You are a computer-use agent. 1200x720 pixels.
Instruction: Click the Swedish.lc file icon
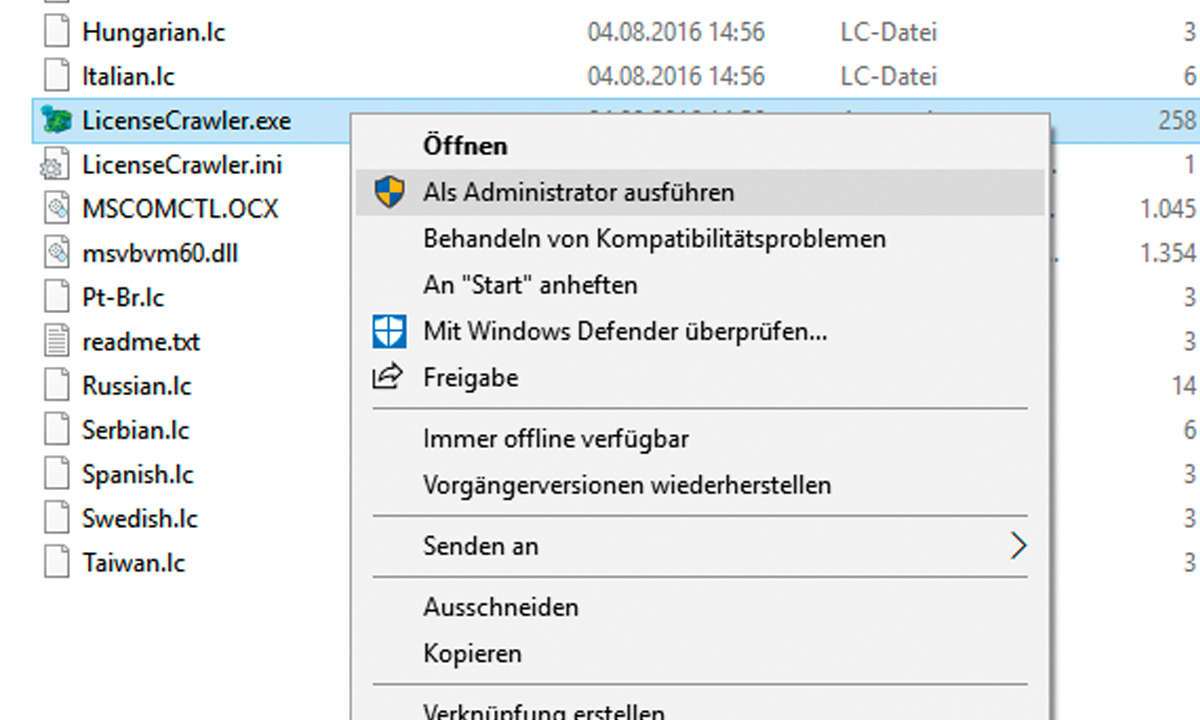[x=55, y=517]
